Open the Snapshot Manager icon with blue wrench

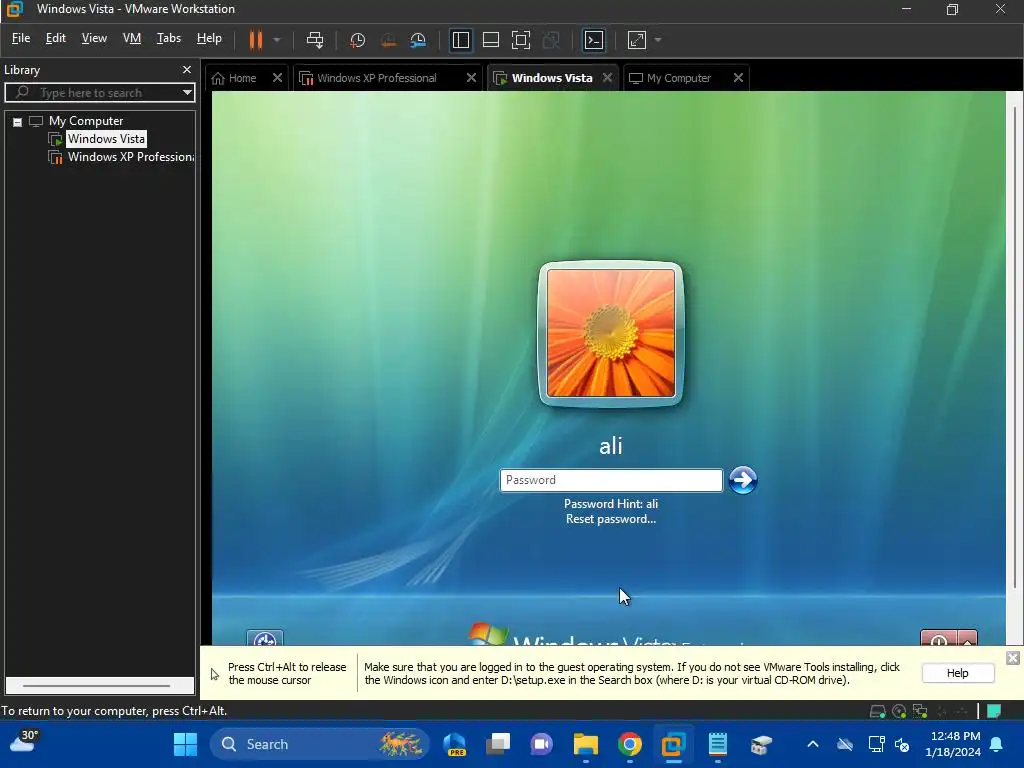pos(418,40)
